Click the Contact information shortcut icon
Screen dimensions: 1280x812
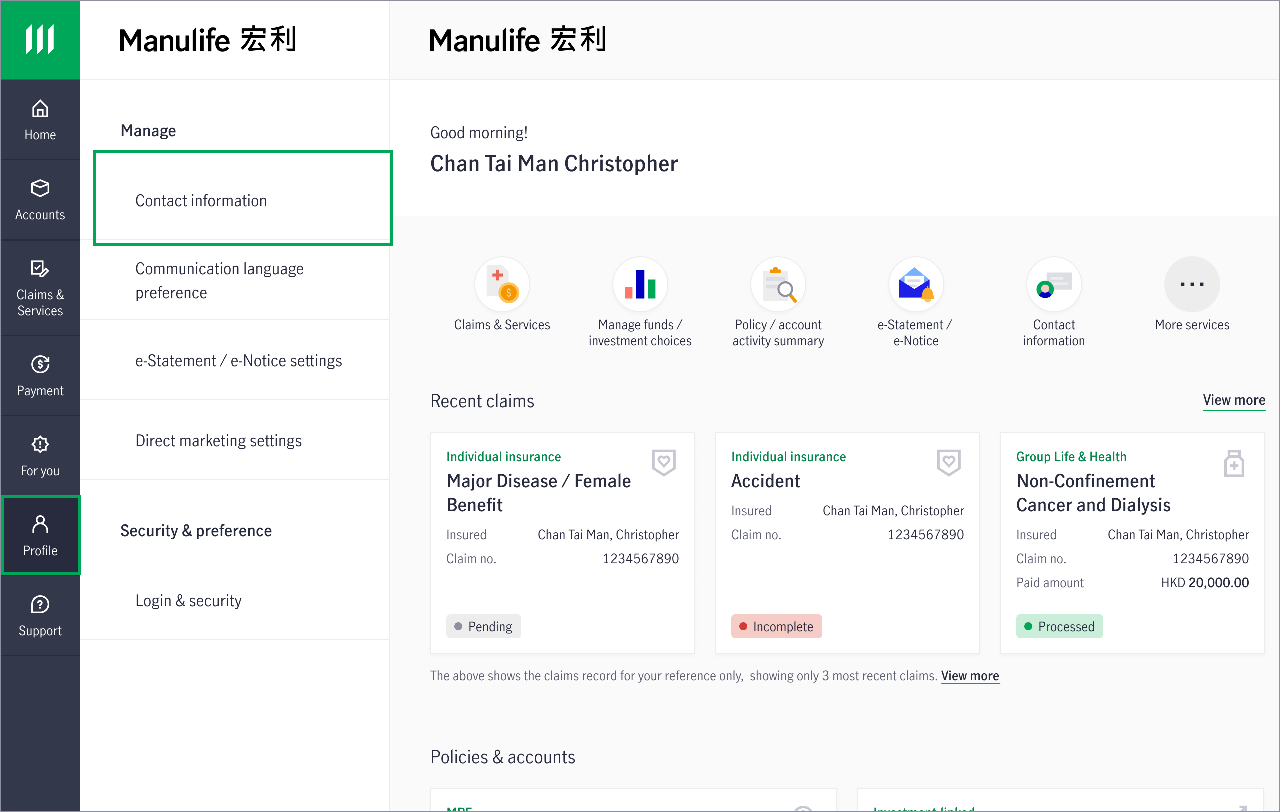(x=1054, y=285)
